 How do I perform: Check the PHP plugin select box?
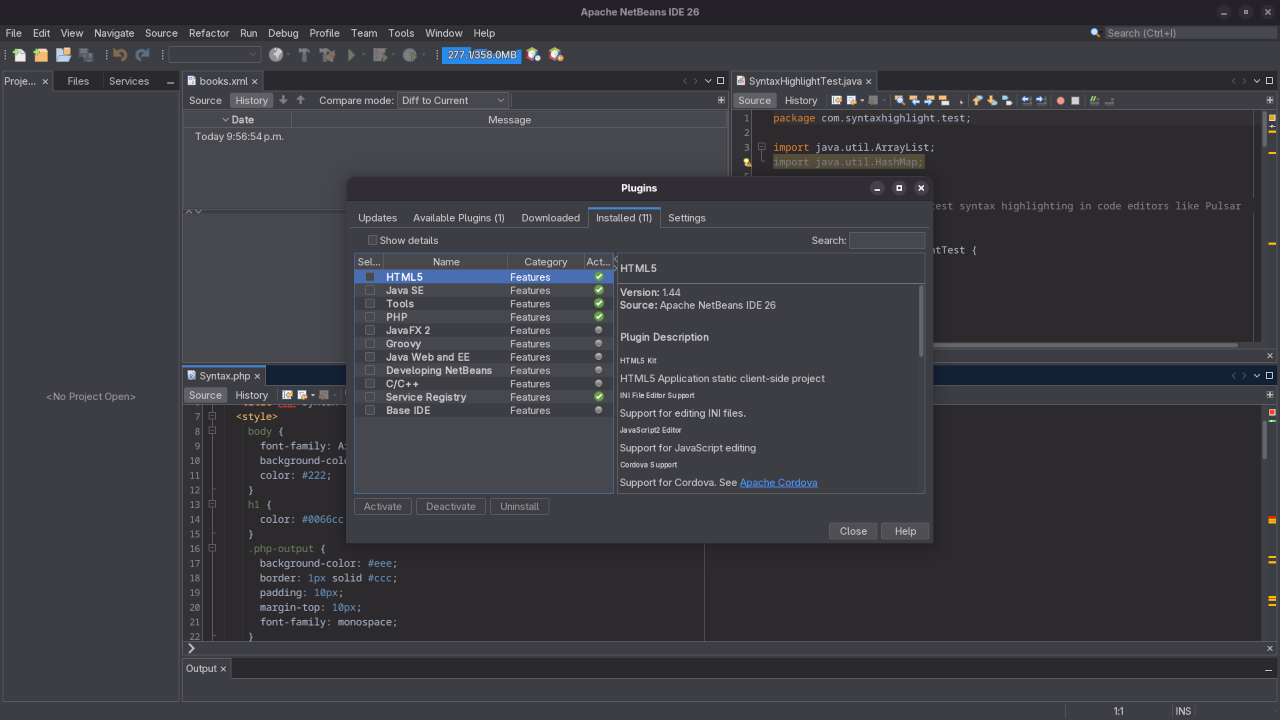tap(370, 317)
